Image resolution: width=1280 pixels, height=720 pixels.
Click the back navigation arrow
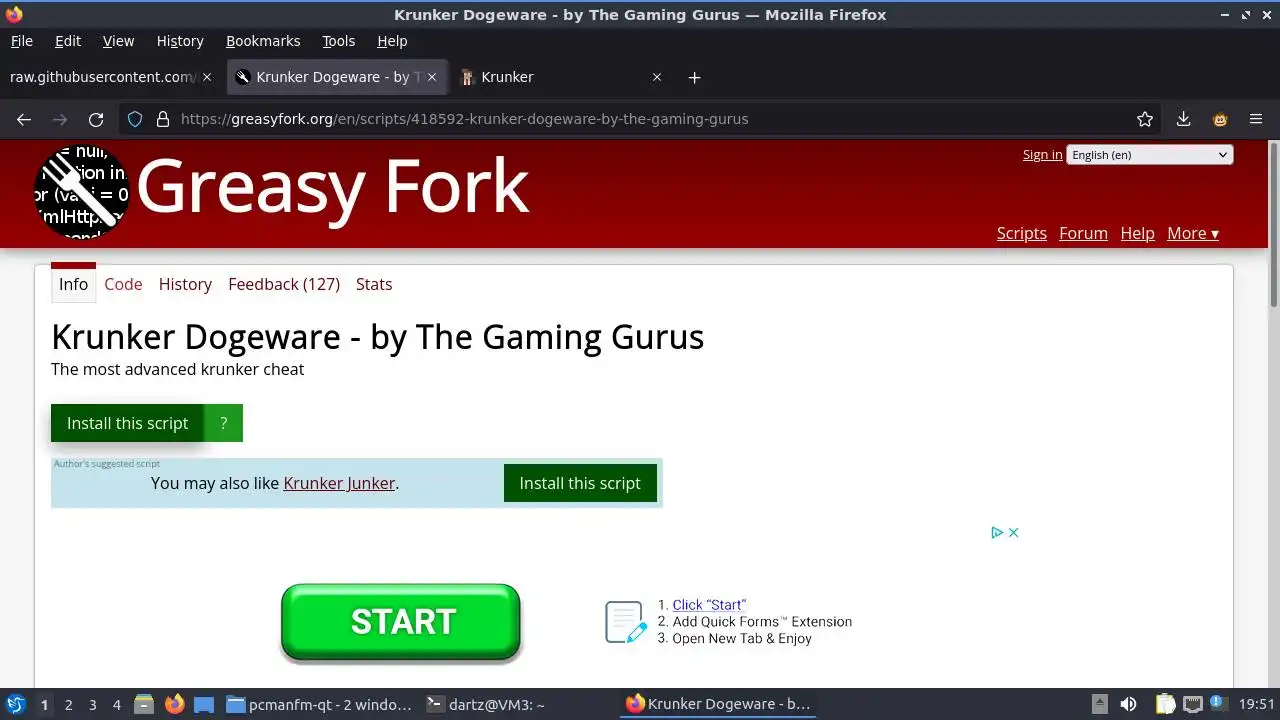coord(24,119)
